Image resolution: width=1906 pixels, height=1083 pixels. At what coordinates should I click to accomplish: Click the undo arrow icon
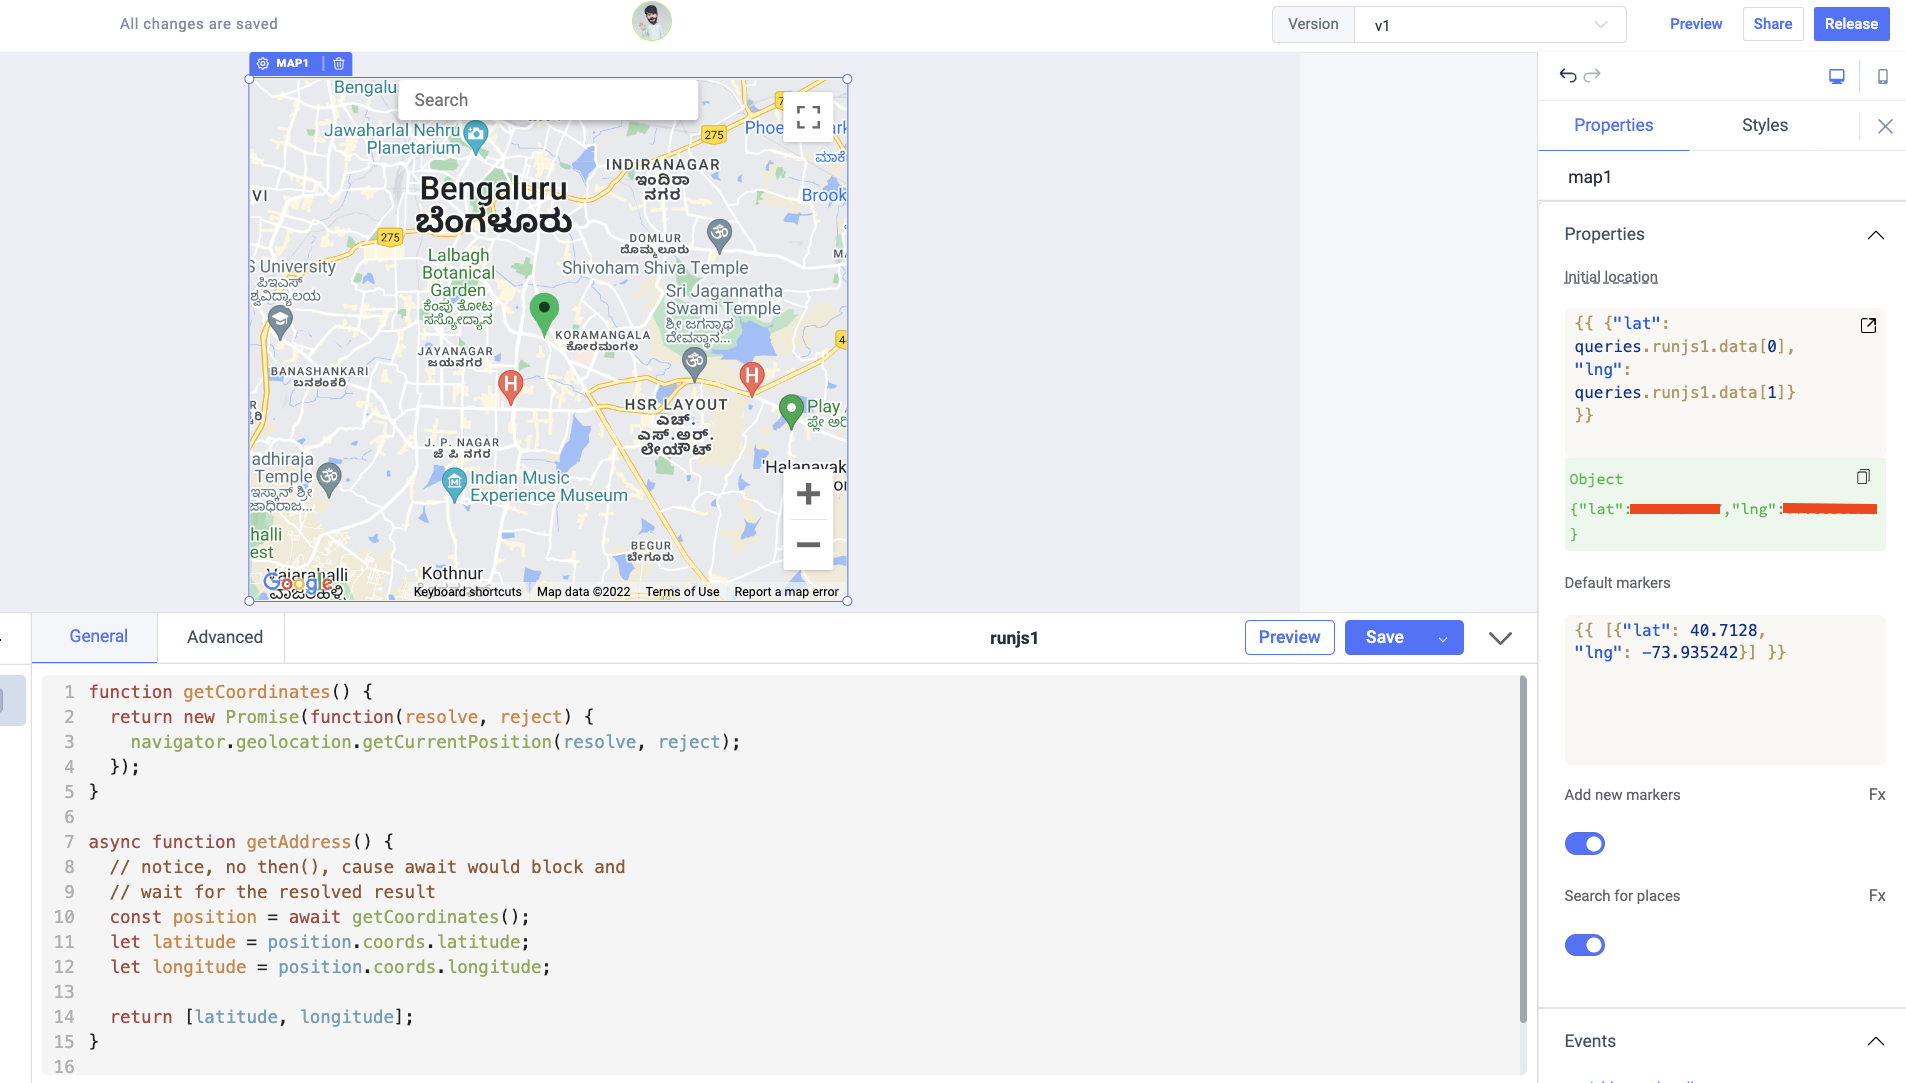pos(1567,76)
